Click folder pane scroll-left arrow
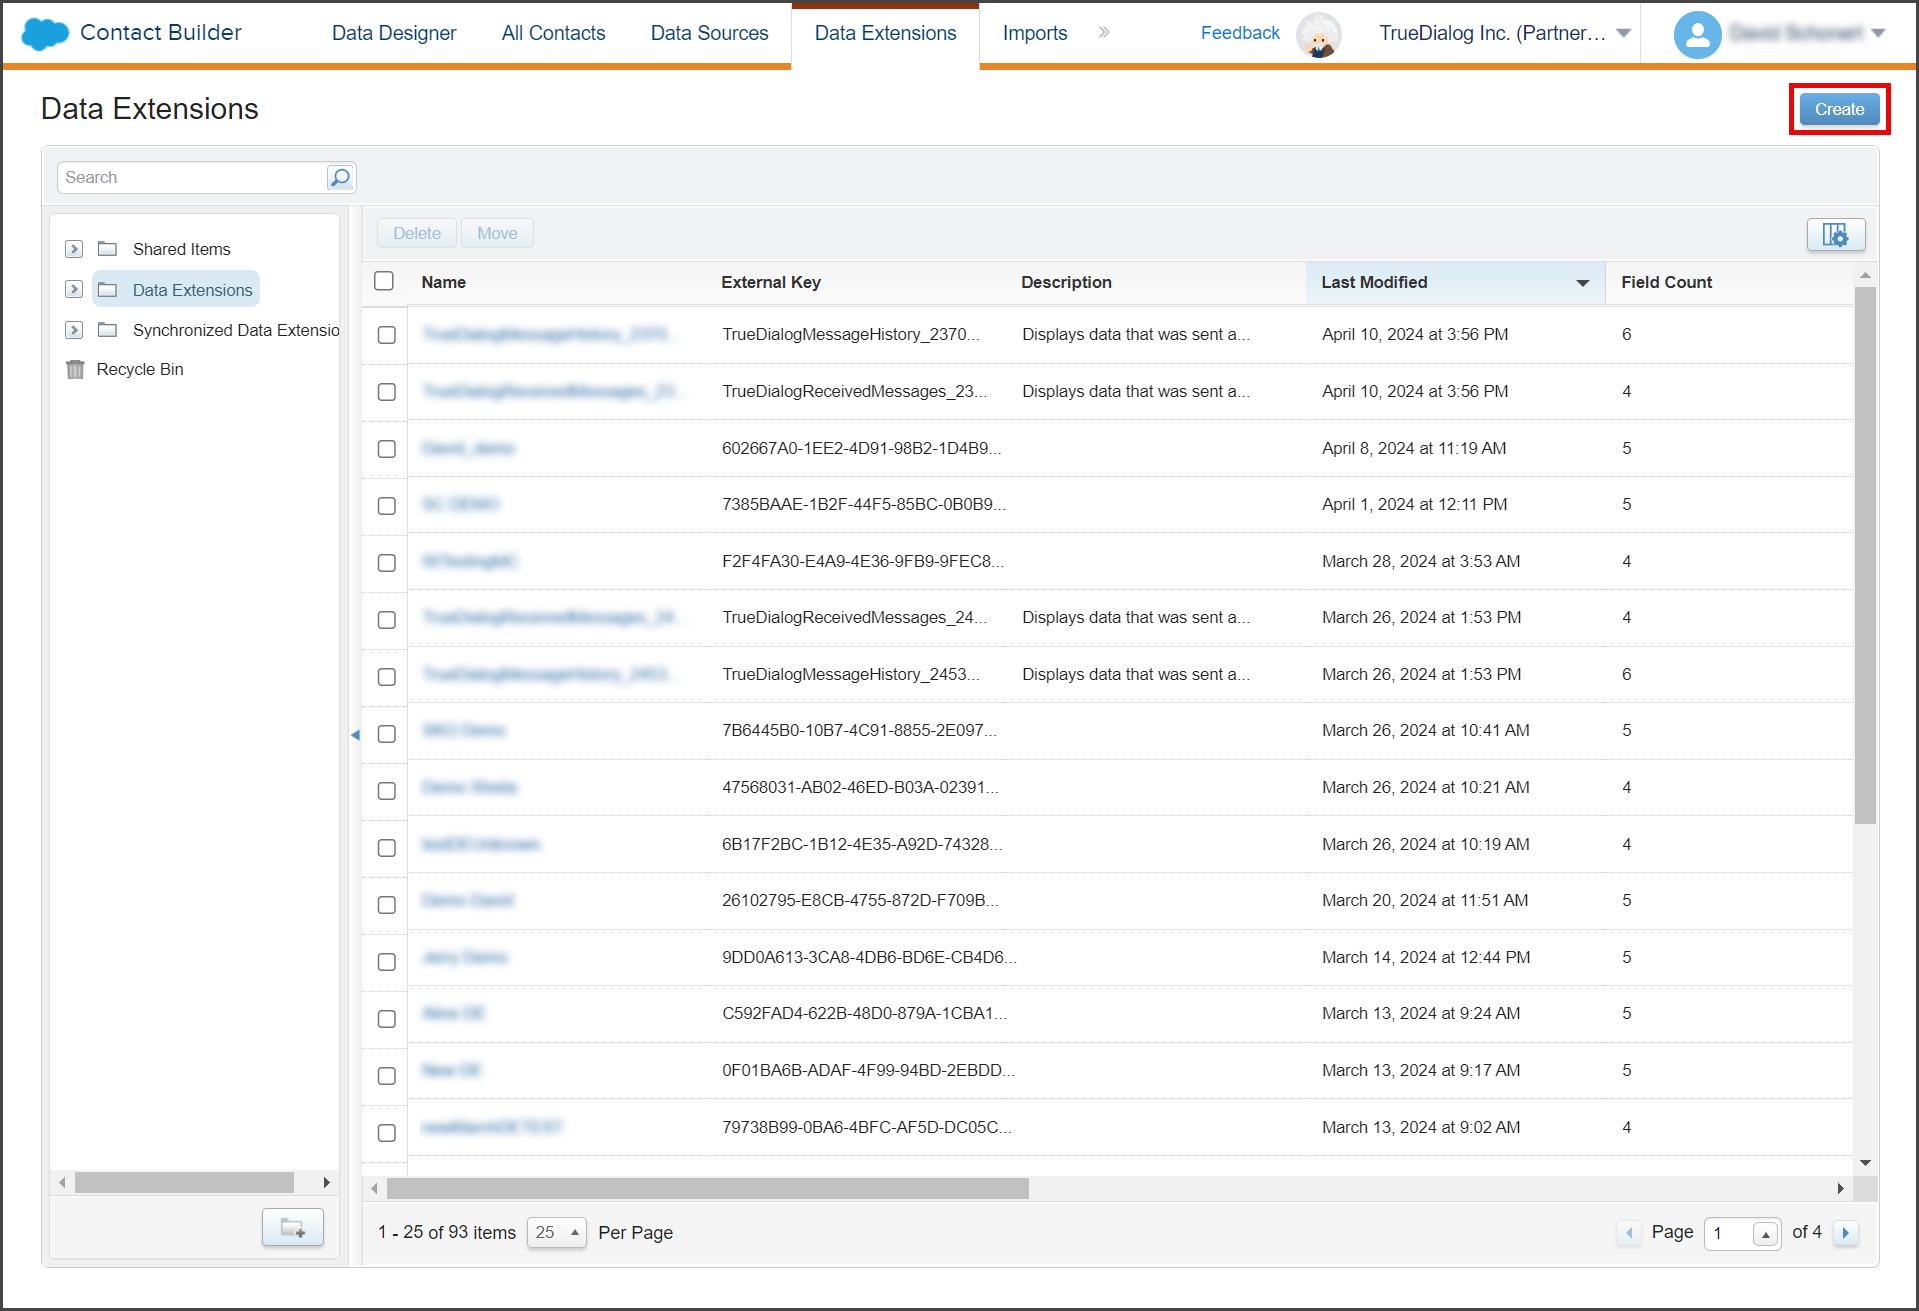The image size is (1919, 1311). [x=62, y=1182]
